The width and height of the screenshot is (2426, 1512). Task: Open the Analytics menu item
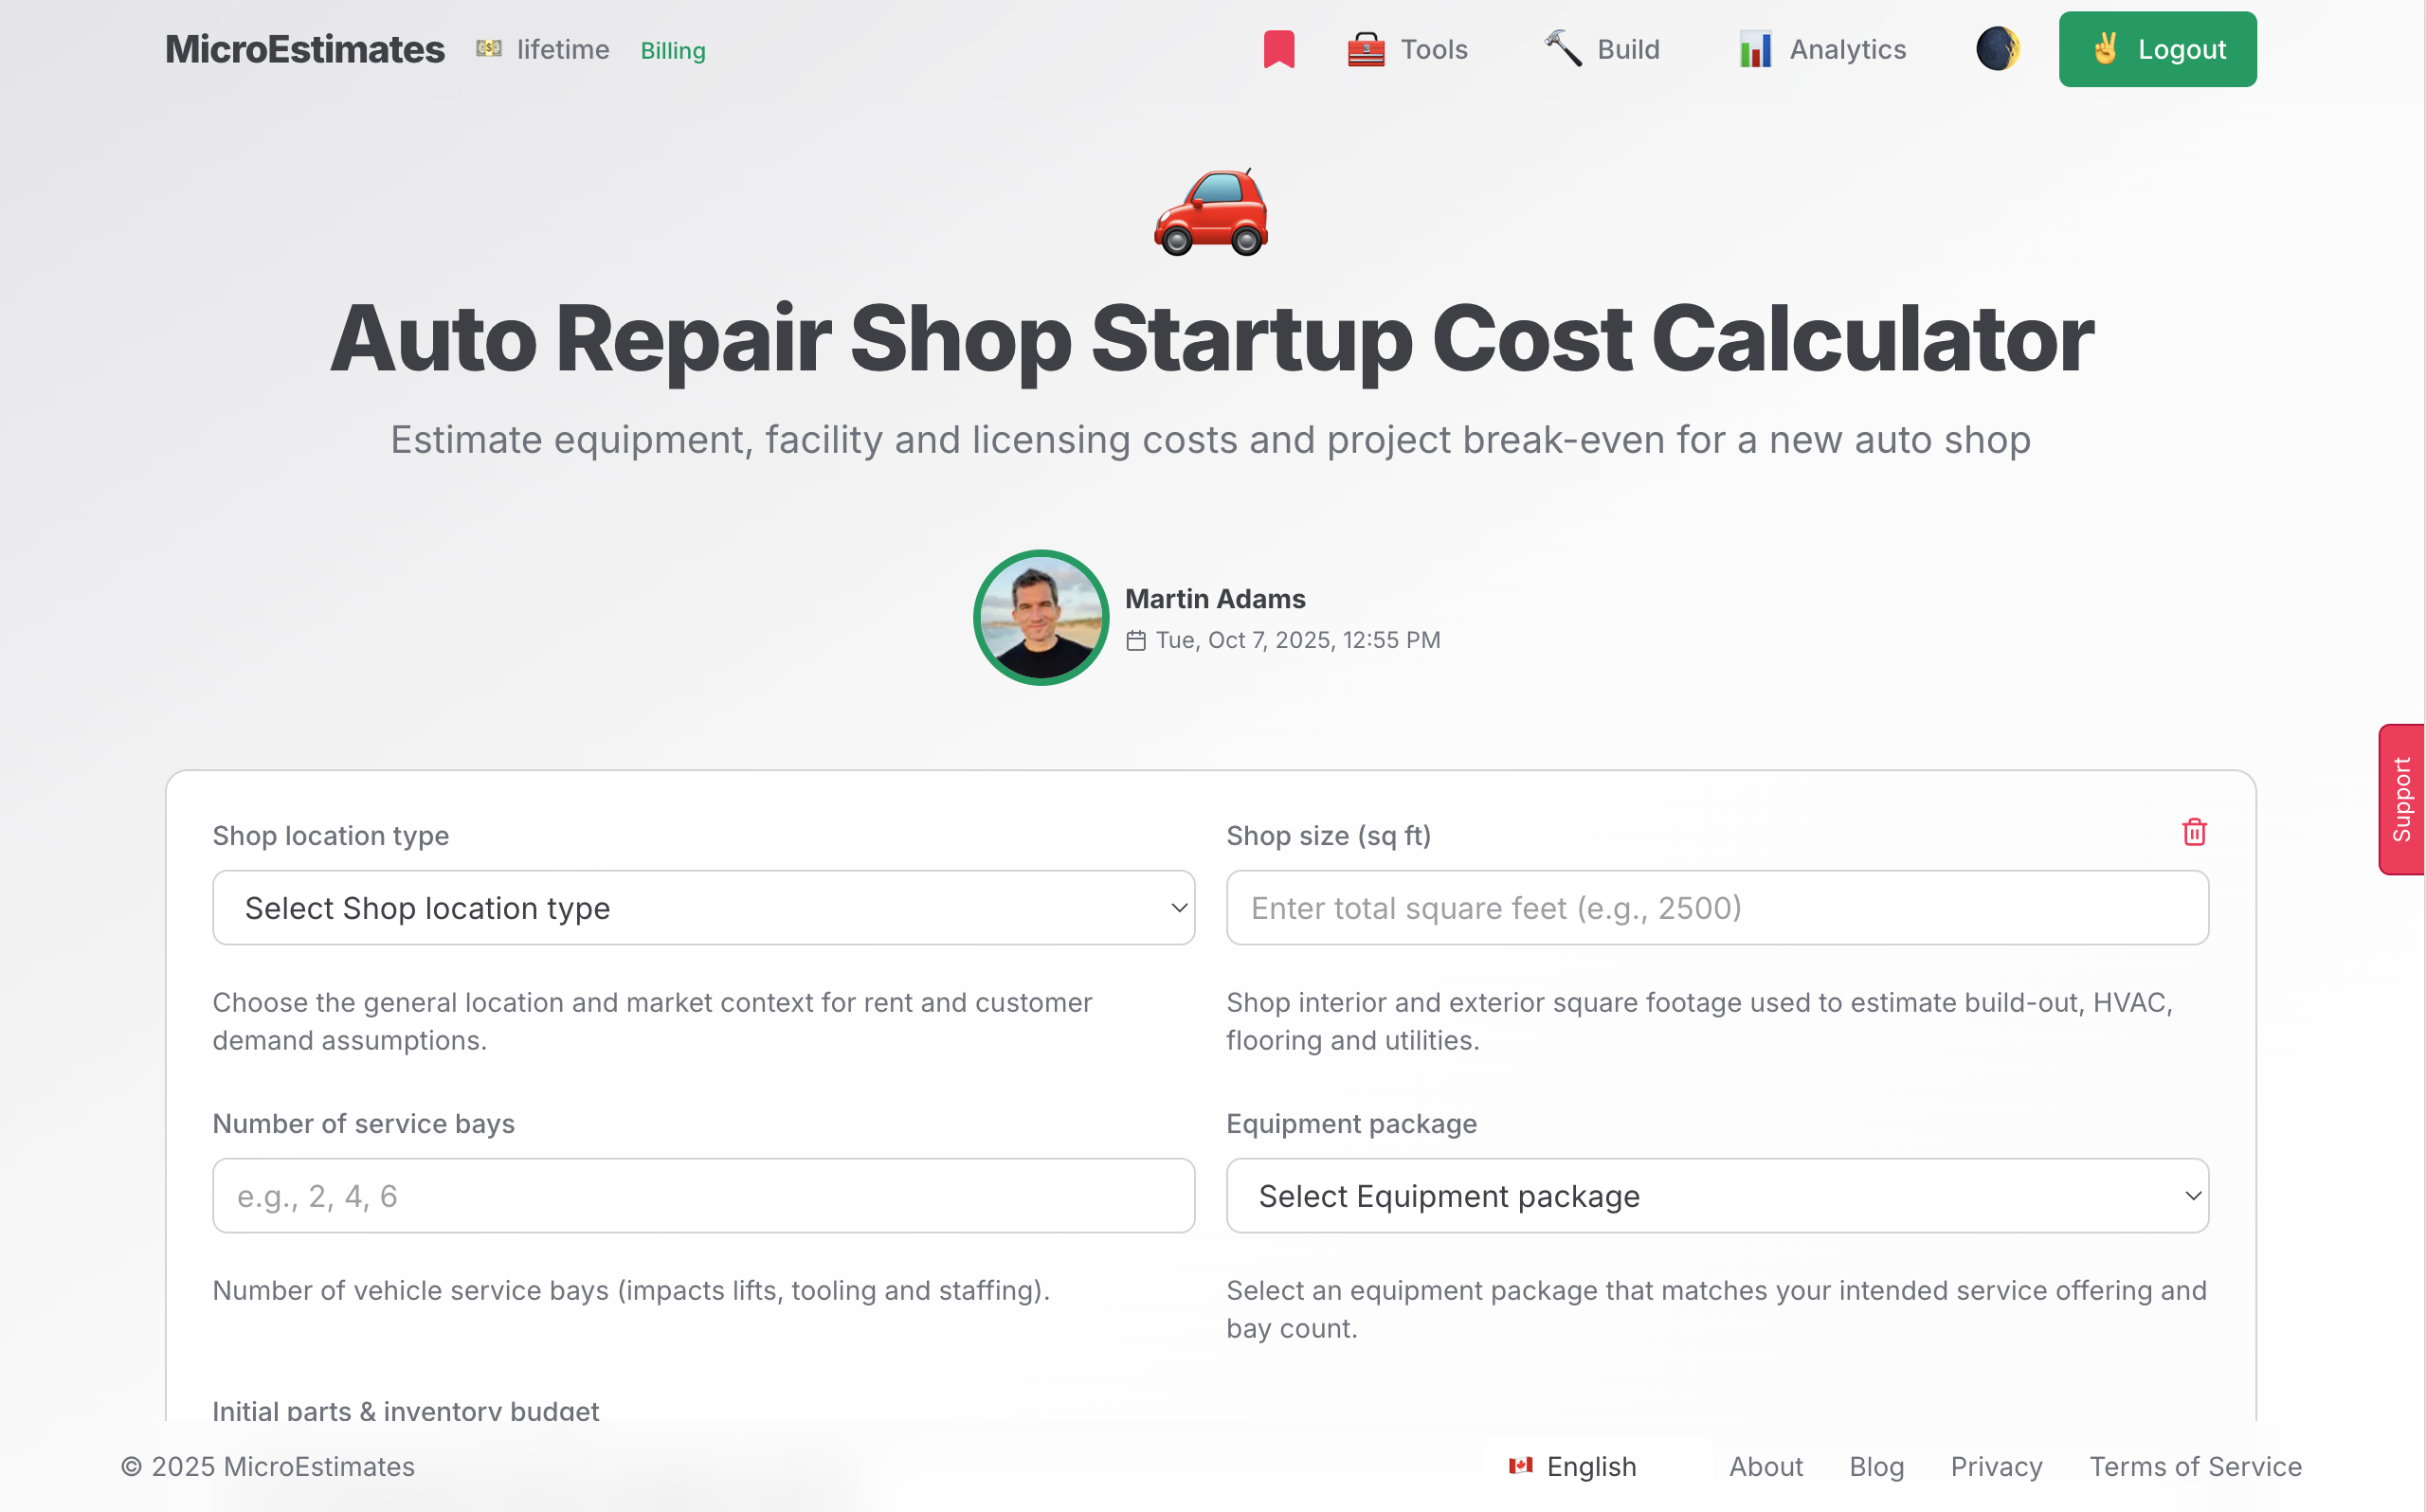[1846, 49]
